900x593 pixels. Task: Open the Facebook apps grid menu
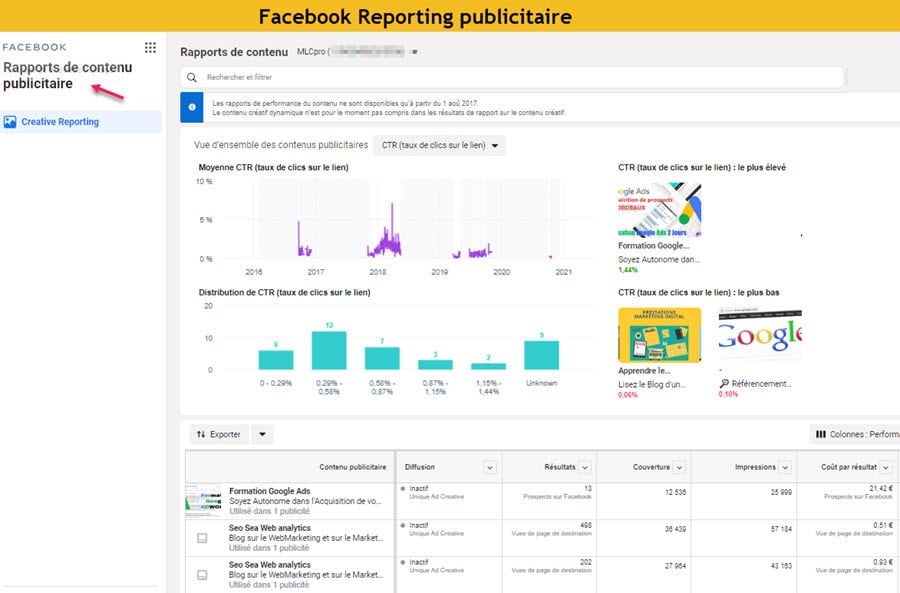coord(150,47)
